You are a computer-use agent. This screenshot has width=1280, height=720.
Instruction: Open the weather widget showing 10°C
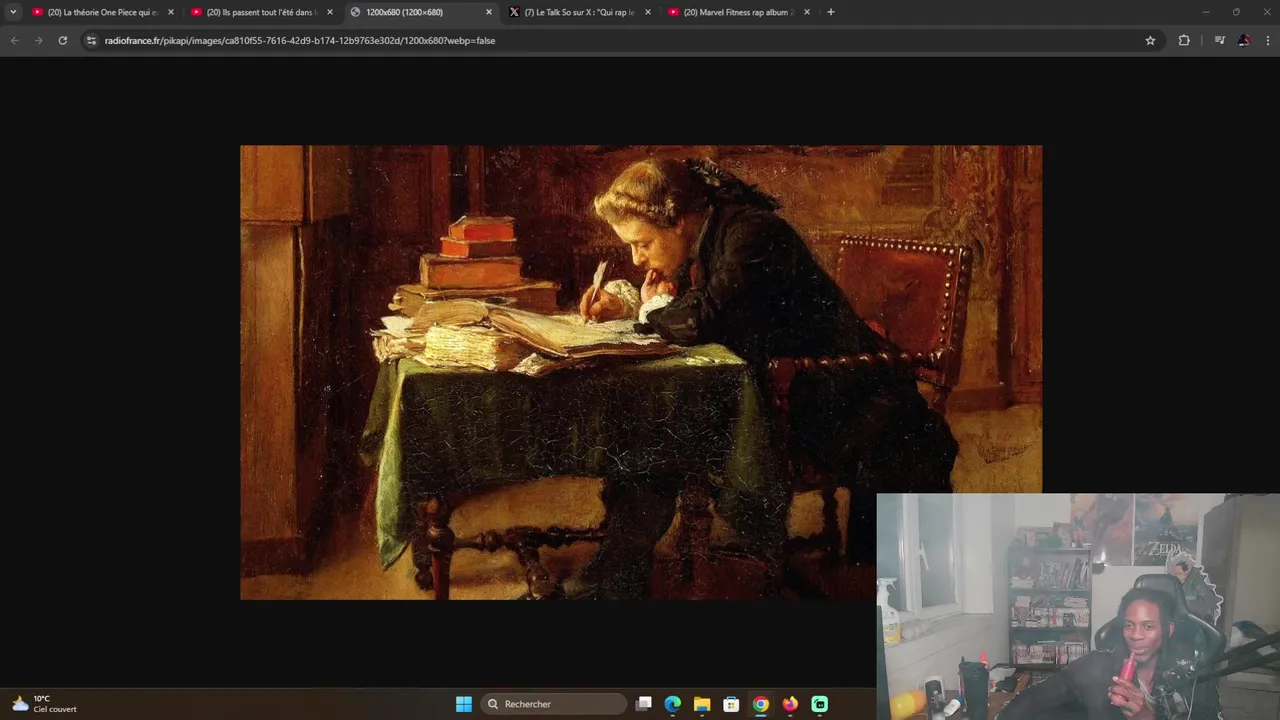pos(44,704)
